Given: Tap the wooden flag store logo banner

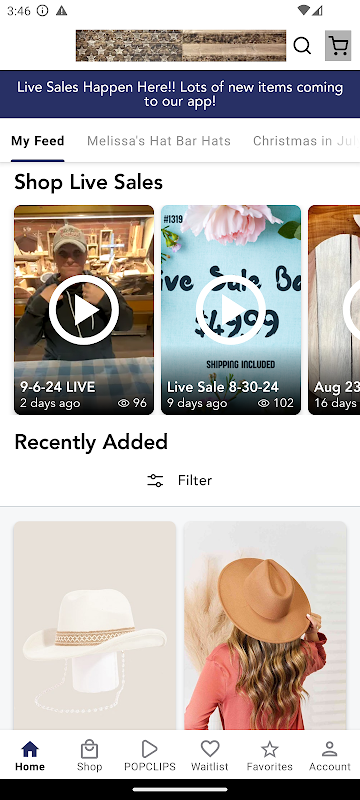Looking at the screenshot, I should pyautogui.click(x=181, y=46).
